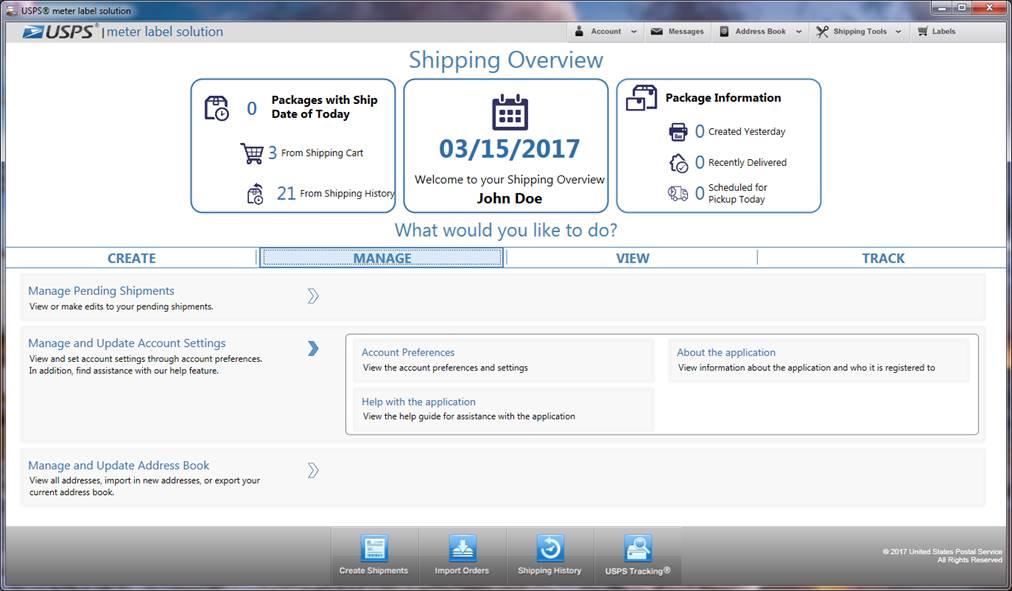Click the calendar icon above the date
This screenshot has height=591, width=1012.
point(510,112)
